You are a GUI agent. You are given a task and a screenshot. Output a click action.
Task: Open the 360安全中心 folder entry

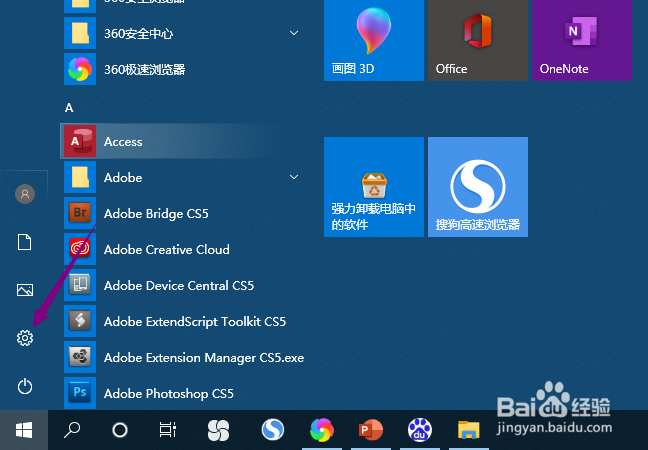184,33
